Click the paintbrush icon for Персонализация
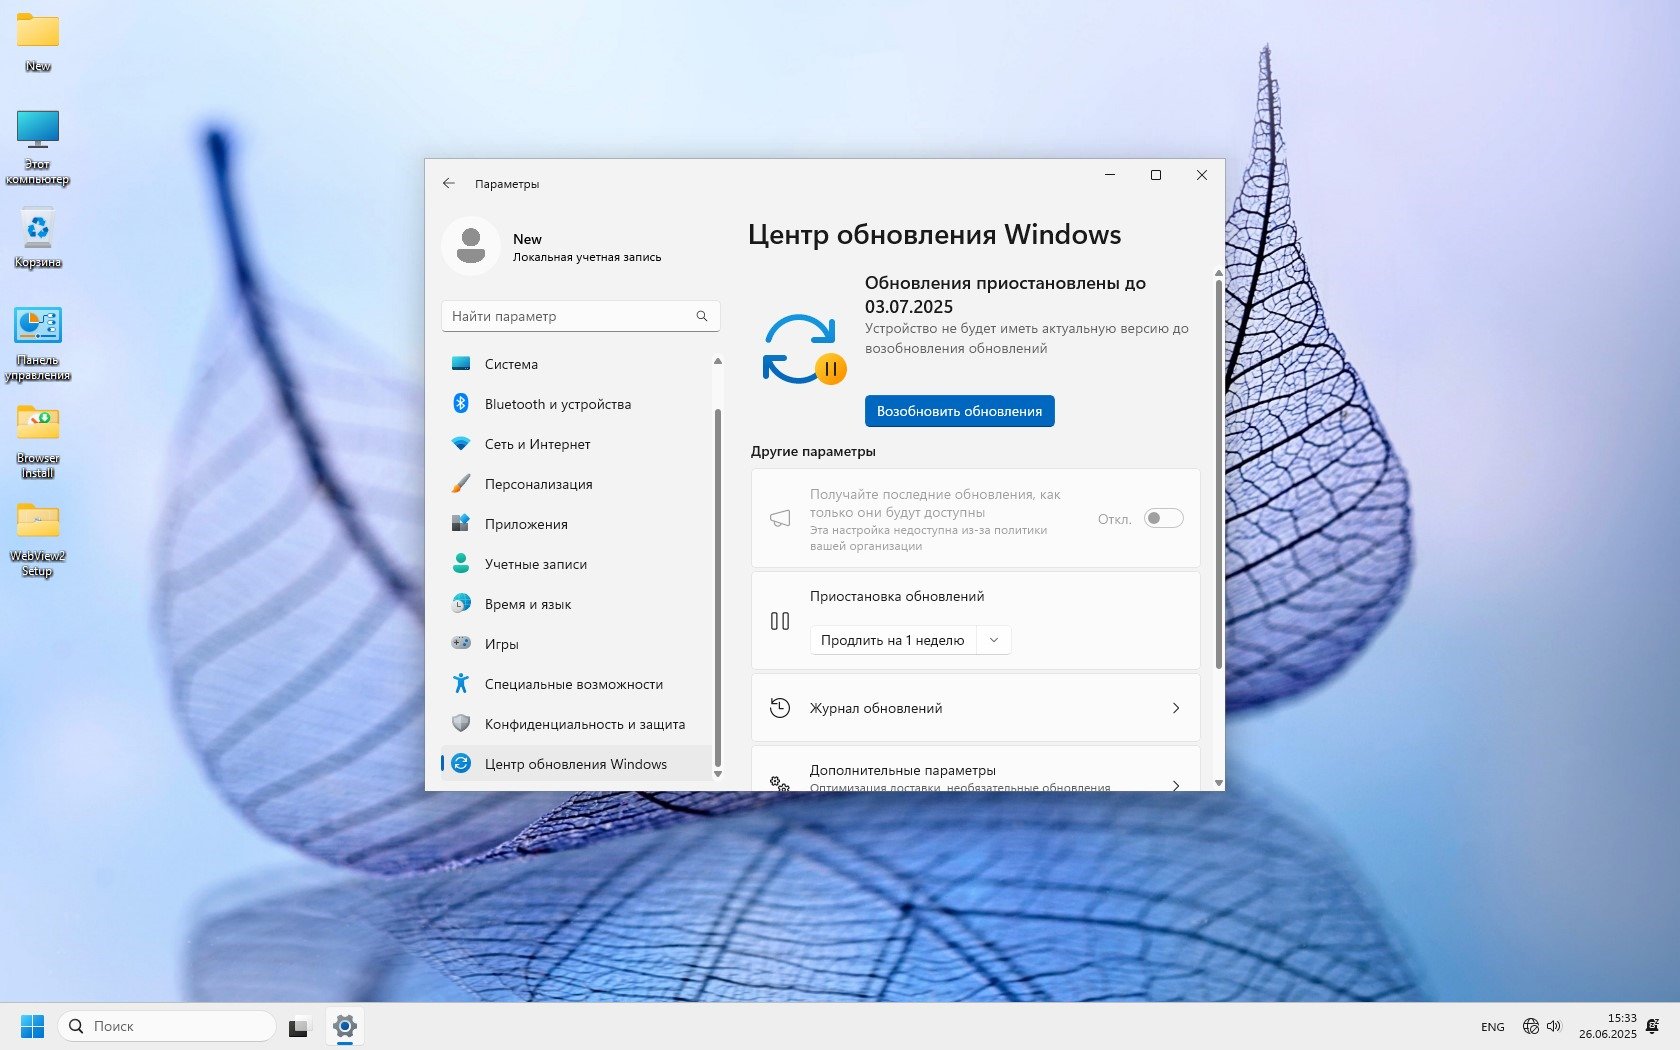The height and width of the screenshot is (1050, 1680). (461, 484)
